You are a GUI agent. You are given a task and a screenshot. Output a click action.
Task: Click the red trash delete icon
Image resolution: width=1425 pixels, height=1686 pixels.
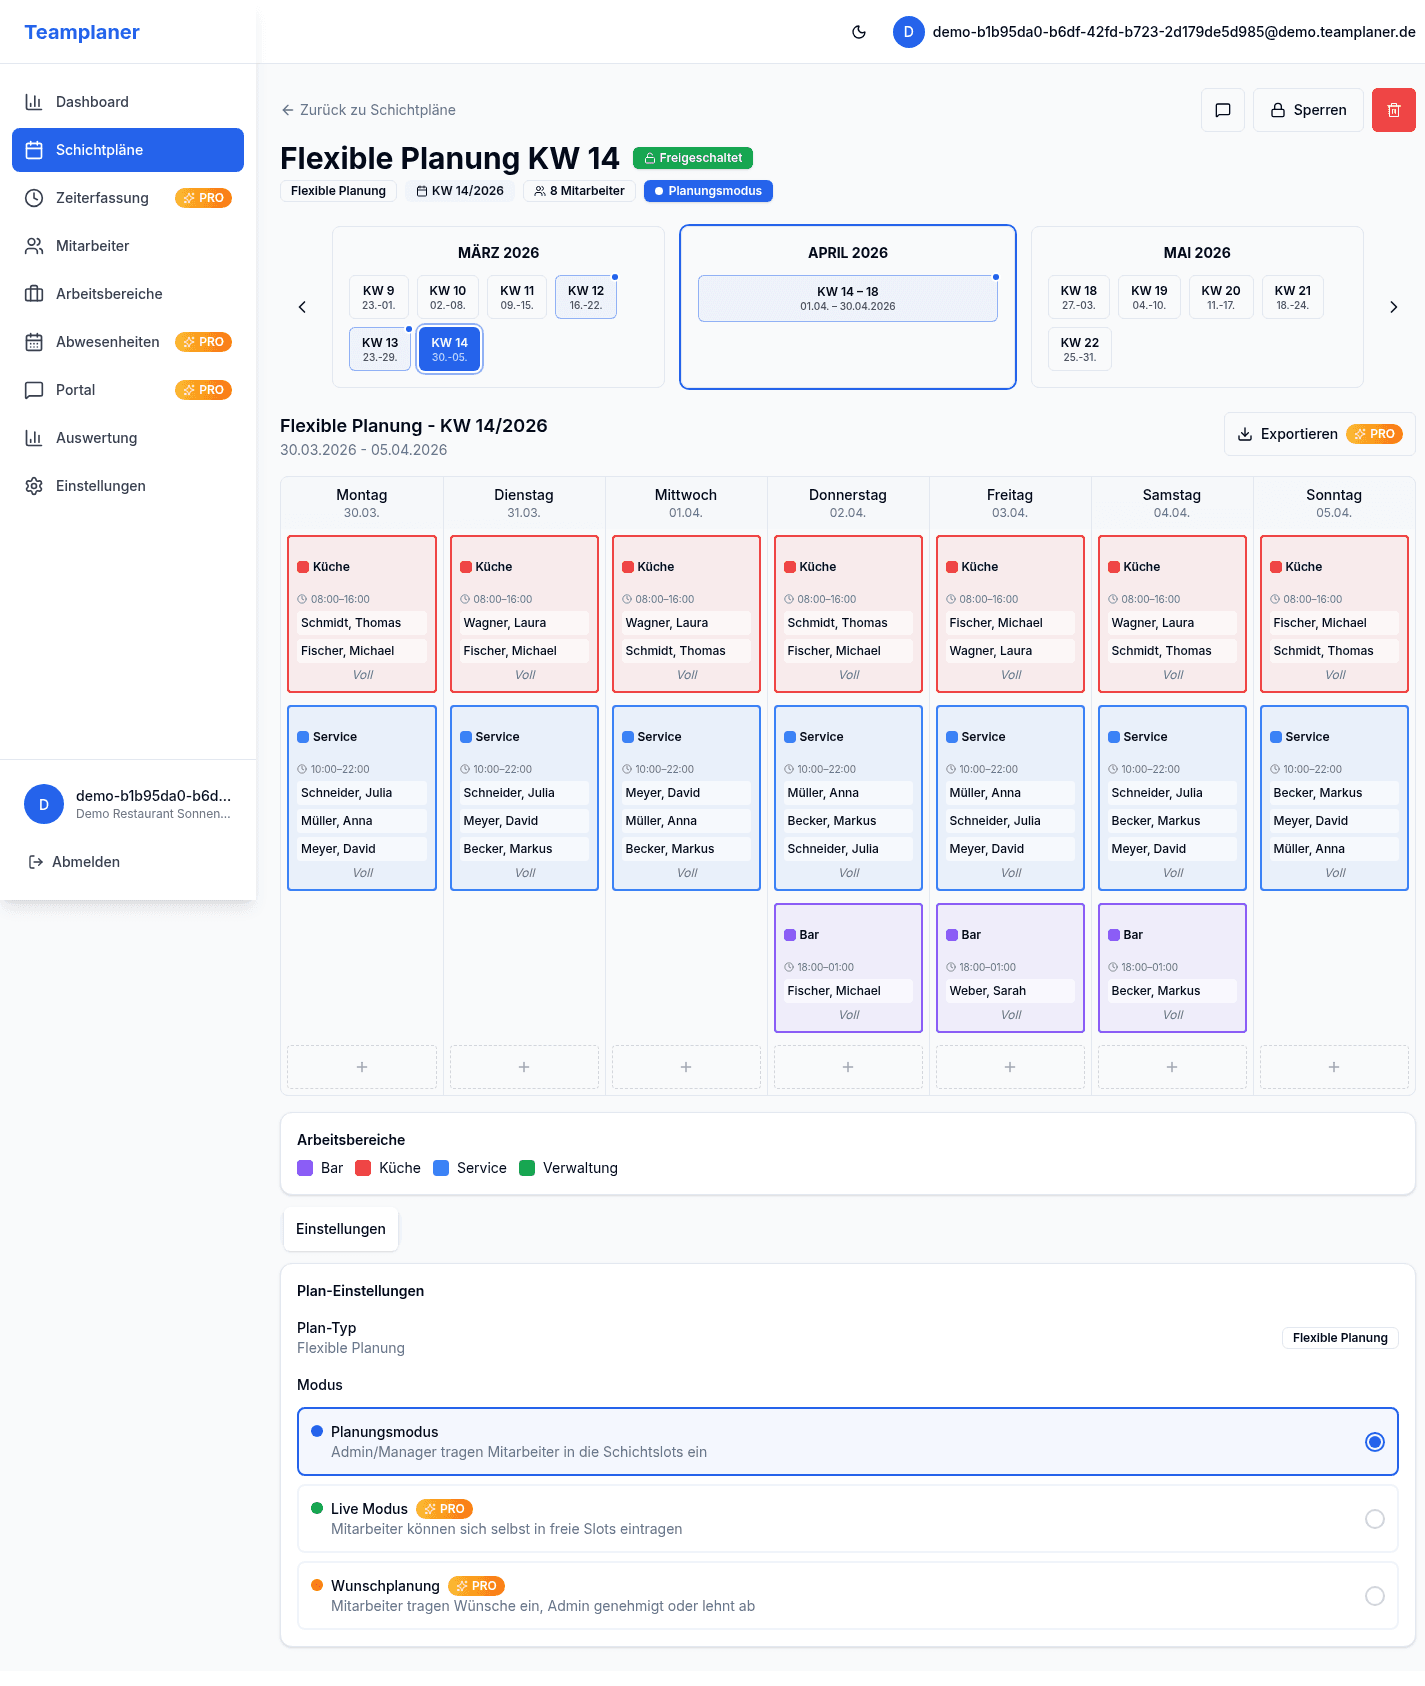(1393, 110)
